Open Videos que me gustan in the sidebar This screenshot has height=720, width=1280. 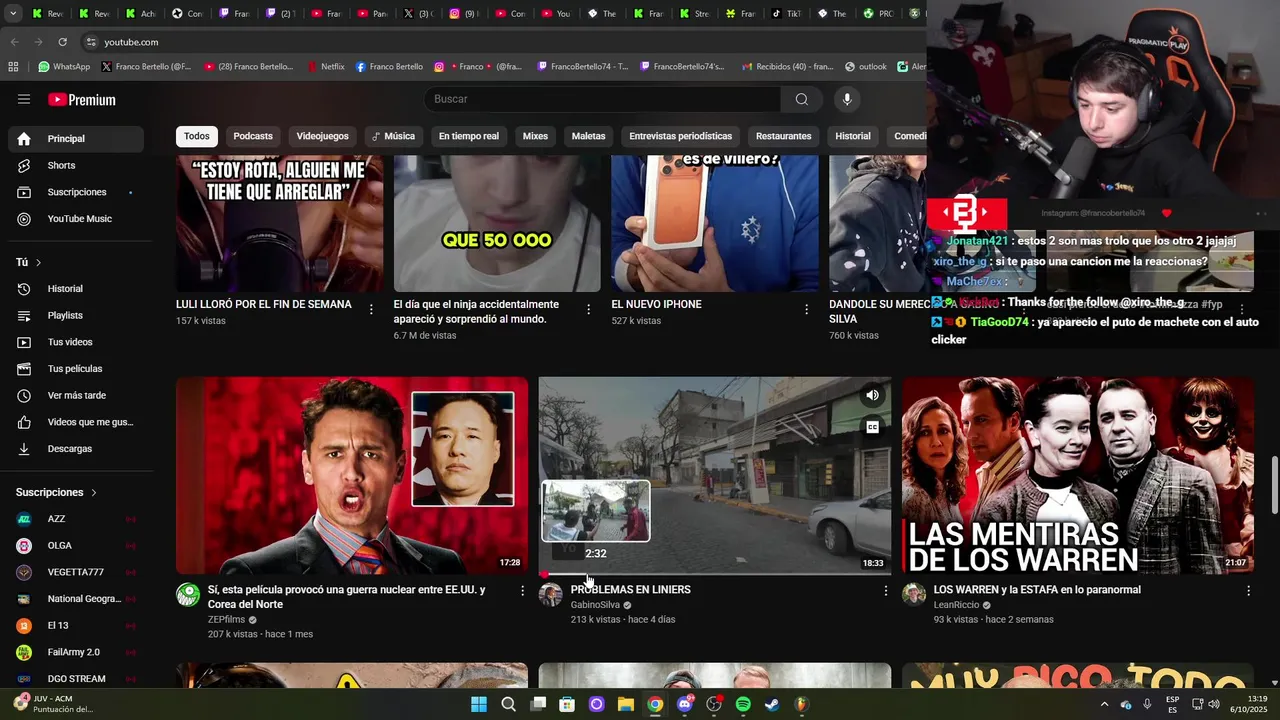76,422
